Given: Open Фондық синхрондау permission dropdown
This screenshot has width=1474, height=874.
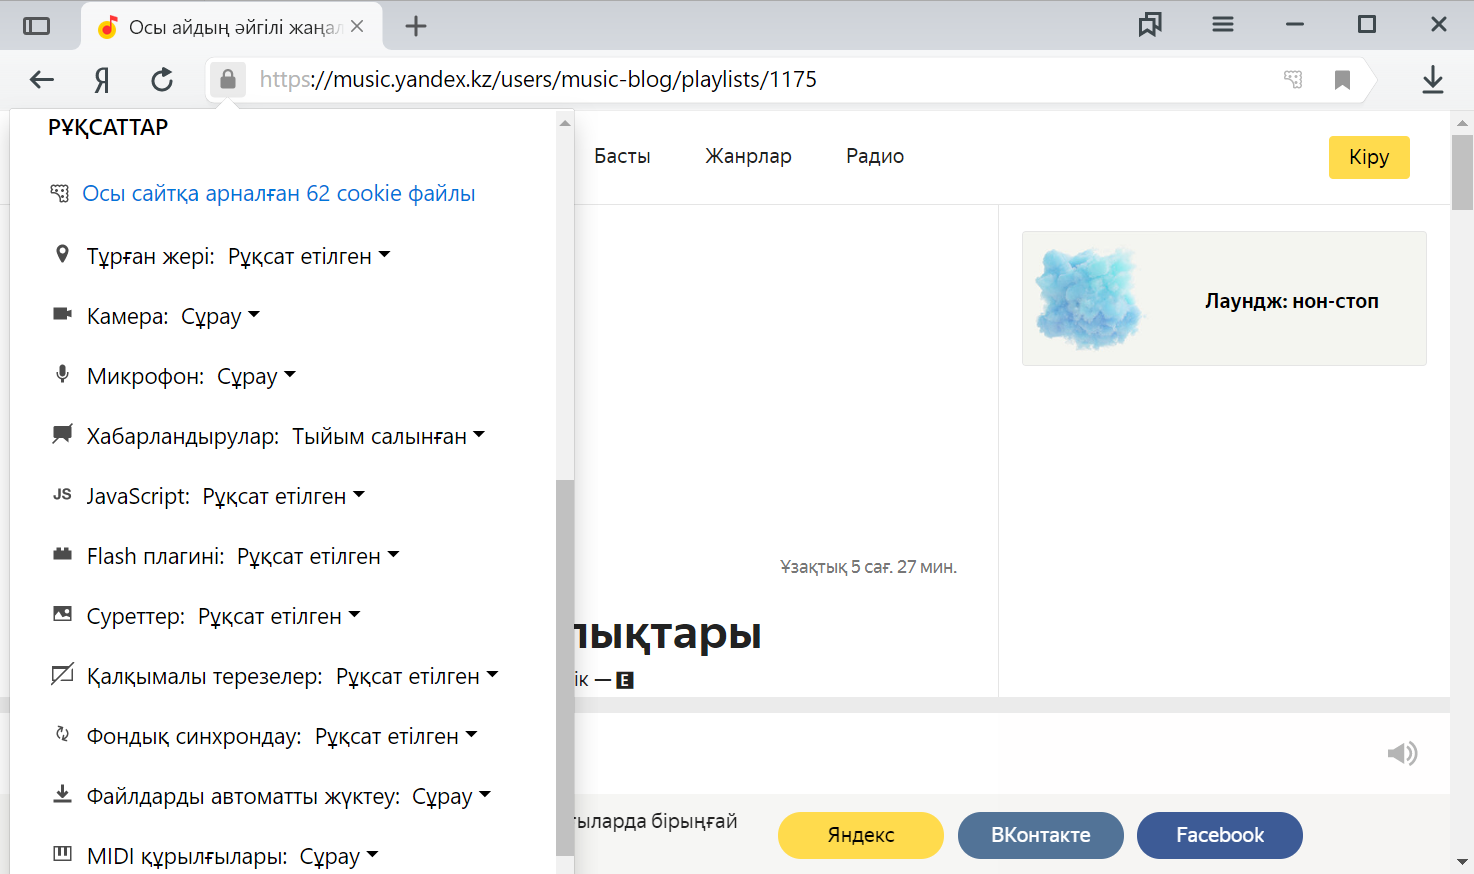Looking at the screenshot, I should 396,736.
